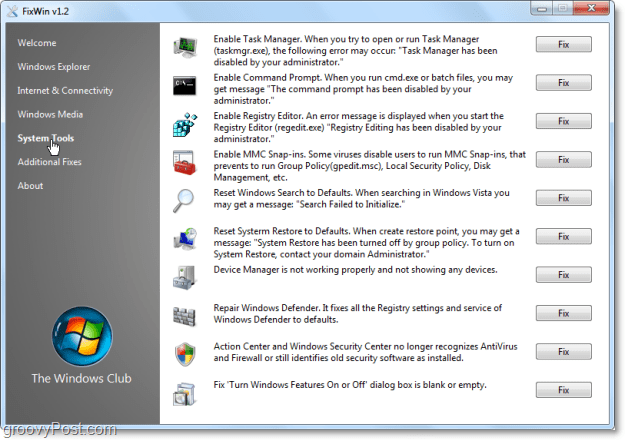Select Windows Media in sidebar
Screen dimensions: 625x440
point(50,114)
